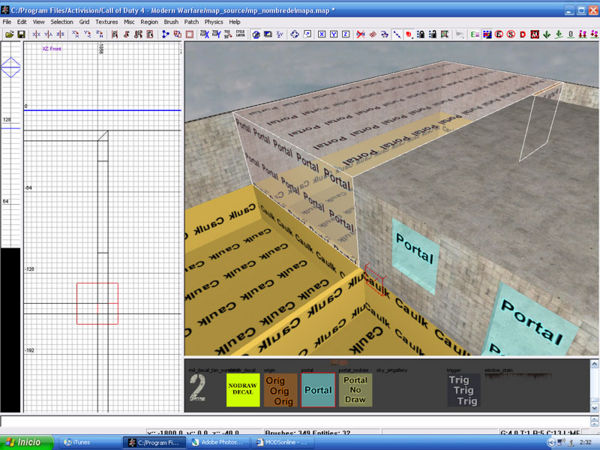600x450 pixels.
Task: Open the Selection menu
Action: 62,22
